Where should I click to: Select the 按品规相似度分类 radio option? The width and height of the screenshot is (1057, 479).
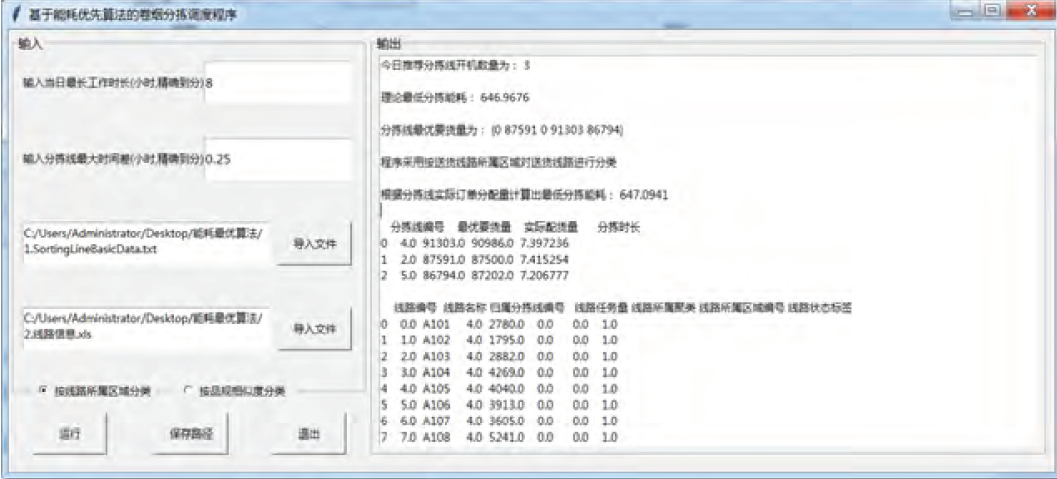[235, 391]
